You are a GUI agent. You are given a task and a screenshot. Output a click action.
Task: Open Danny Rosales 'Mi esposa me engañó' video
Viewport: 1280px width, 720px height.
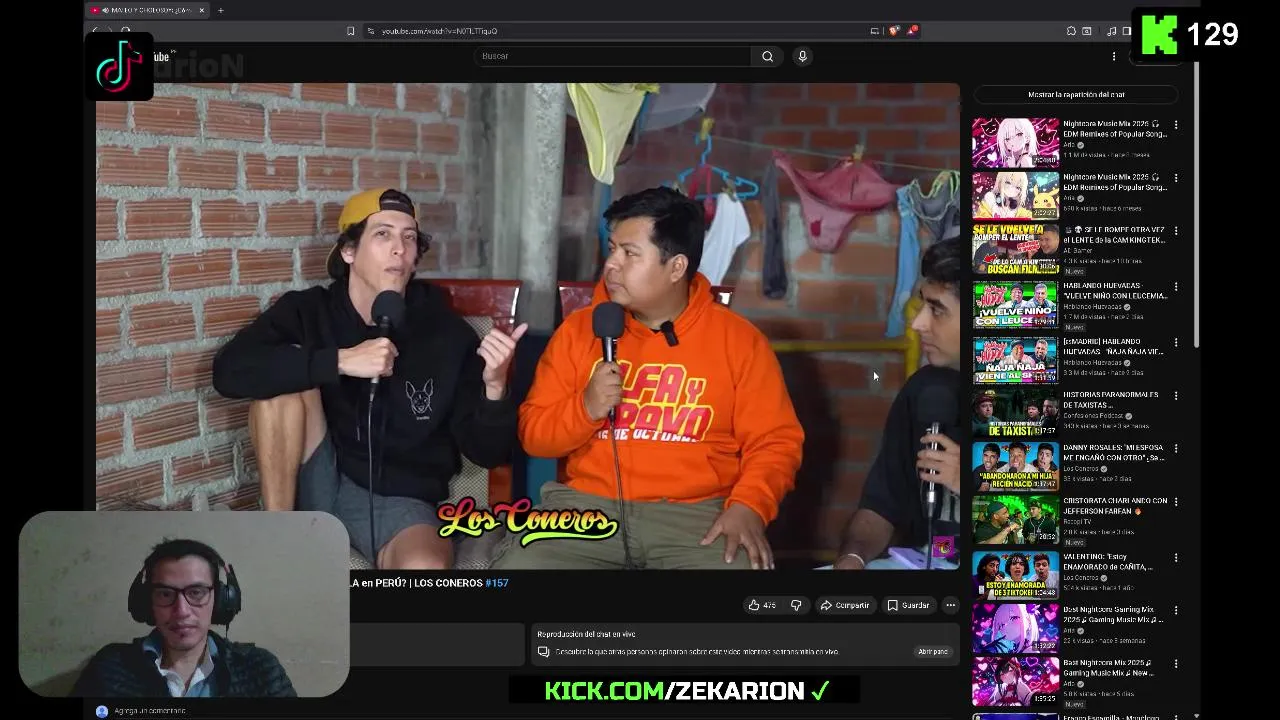[1015, 466]
